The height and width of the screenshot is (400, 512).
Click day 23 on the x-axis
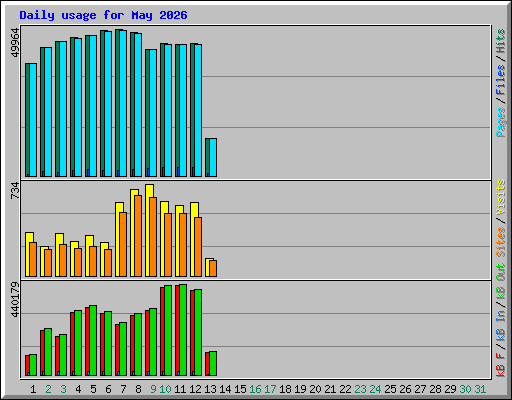point(360,389)
